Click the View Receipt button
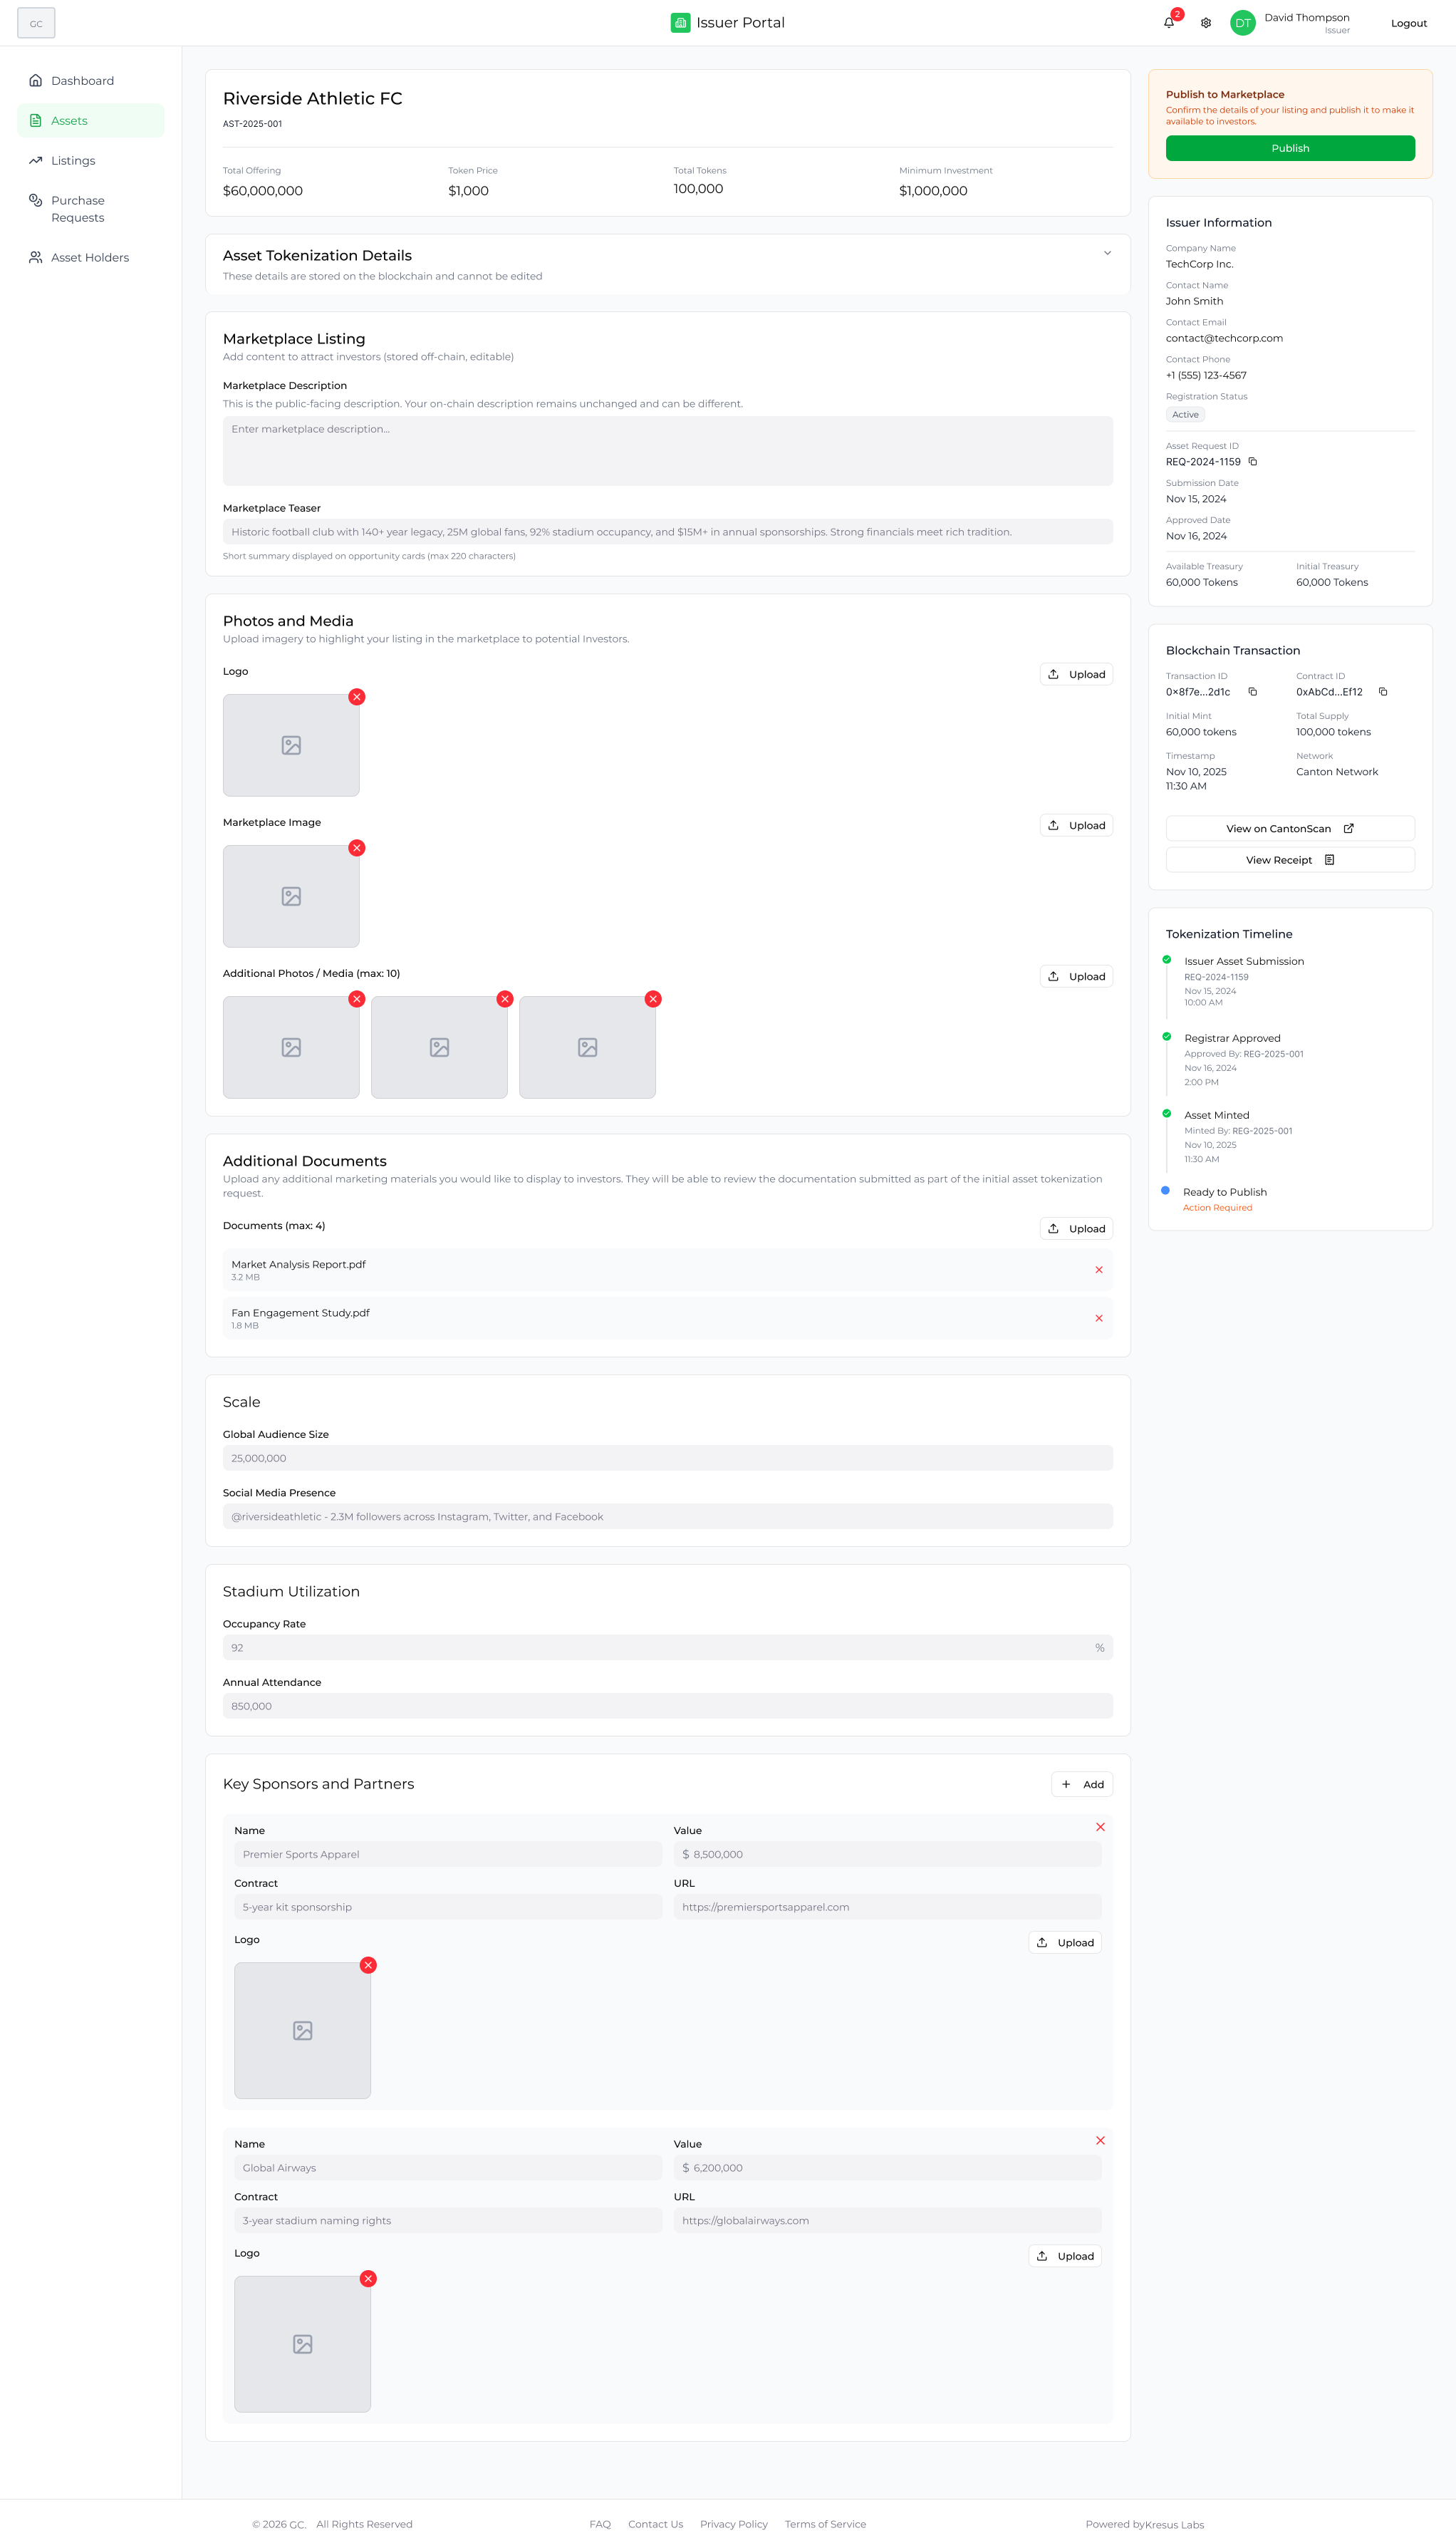1456x2548 pixels. coord(1290,860)
